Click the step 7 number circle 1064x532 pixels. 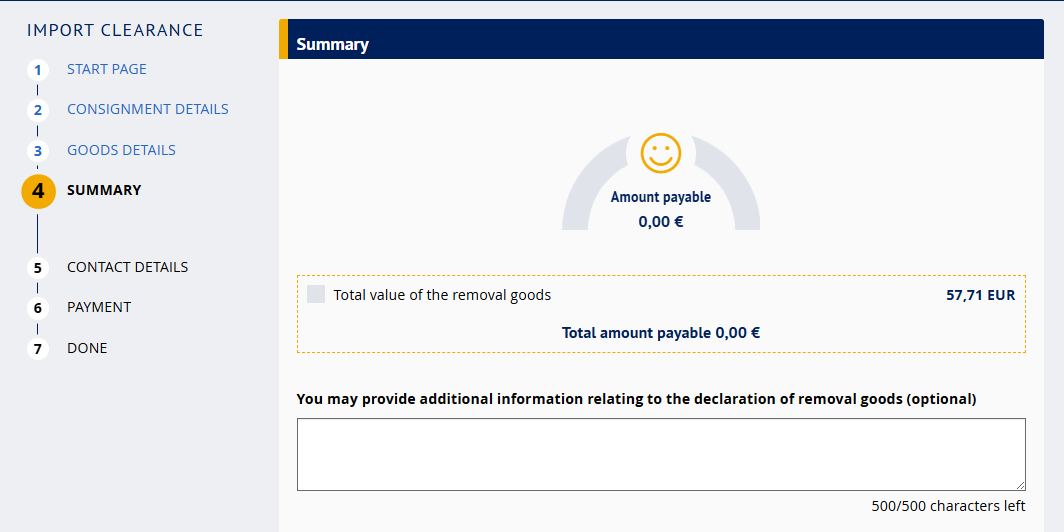tap(38, 349)
